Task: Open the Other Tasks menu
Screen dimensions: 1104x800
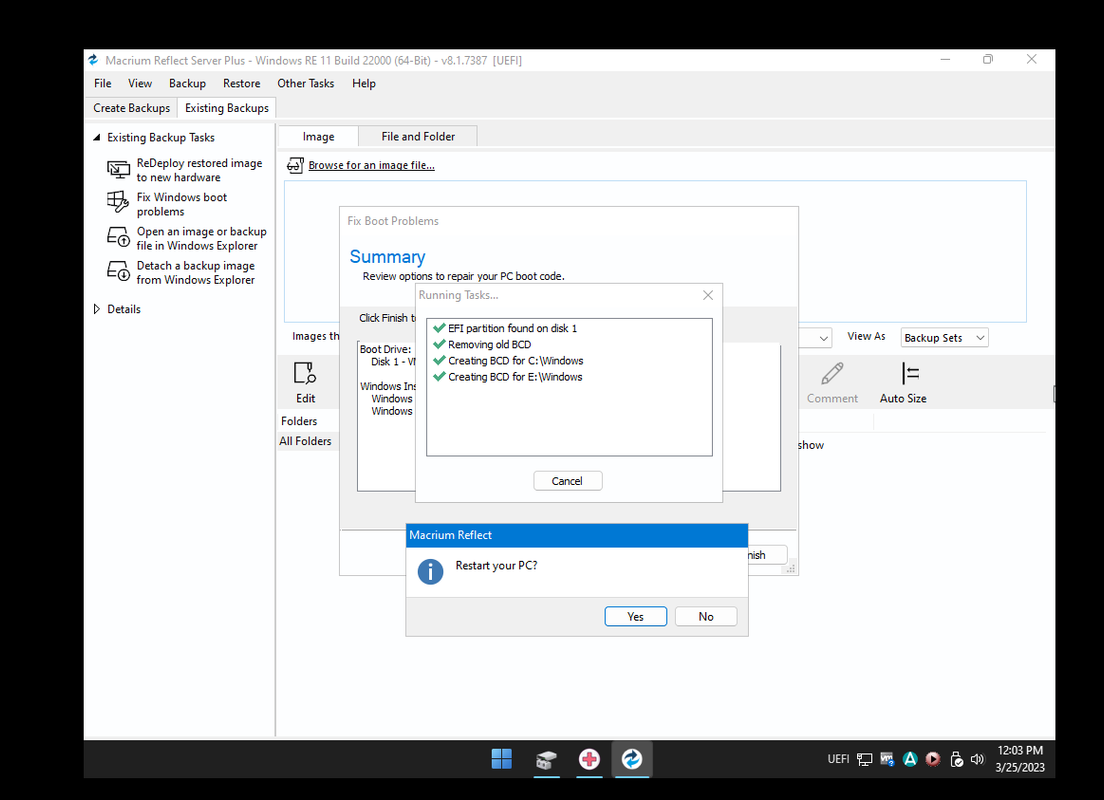Action: pos(306,83)
